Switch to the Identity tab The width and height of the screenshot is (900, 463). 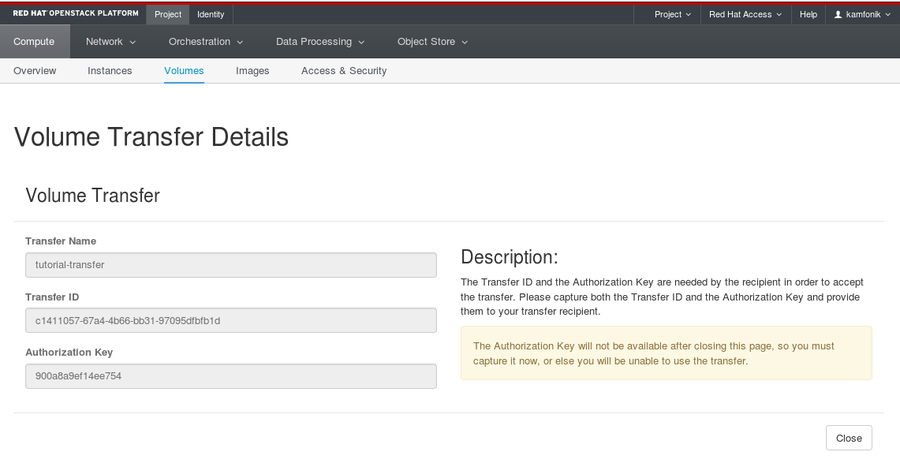211,14
